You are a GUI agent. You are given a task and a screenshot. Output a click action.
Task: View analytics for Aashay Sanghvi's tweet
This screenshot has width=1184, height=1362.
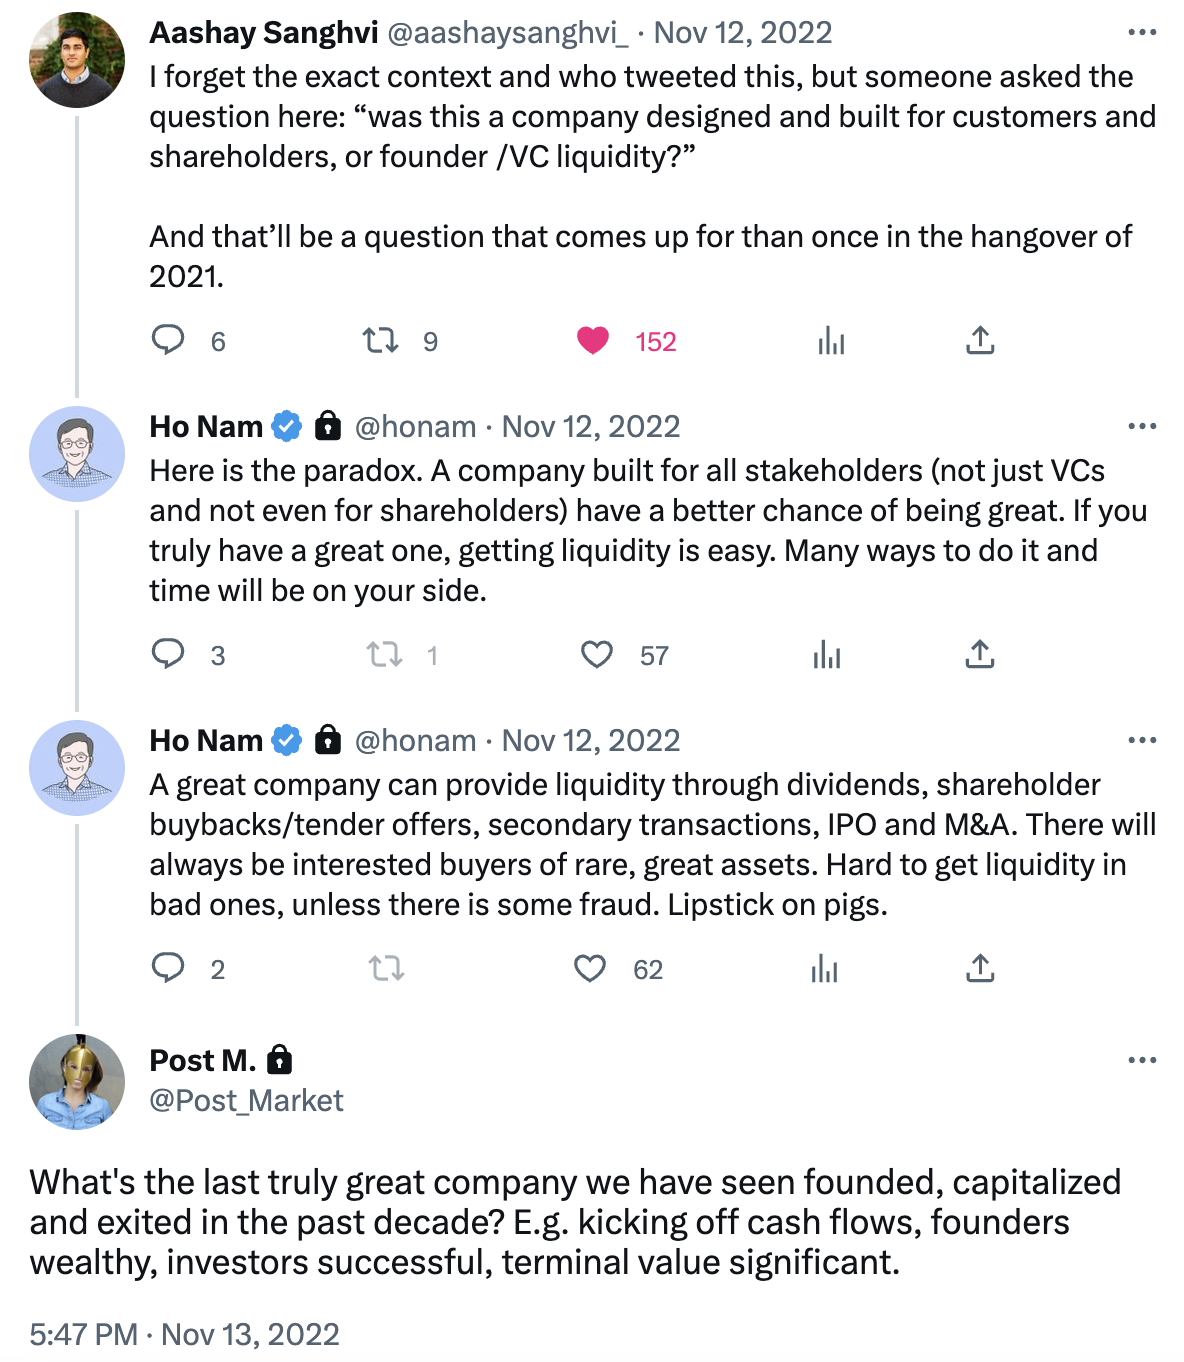(x=831, y=341)
